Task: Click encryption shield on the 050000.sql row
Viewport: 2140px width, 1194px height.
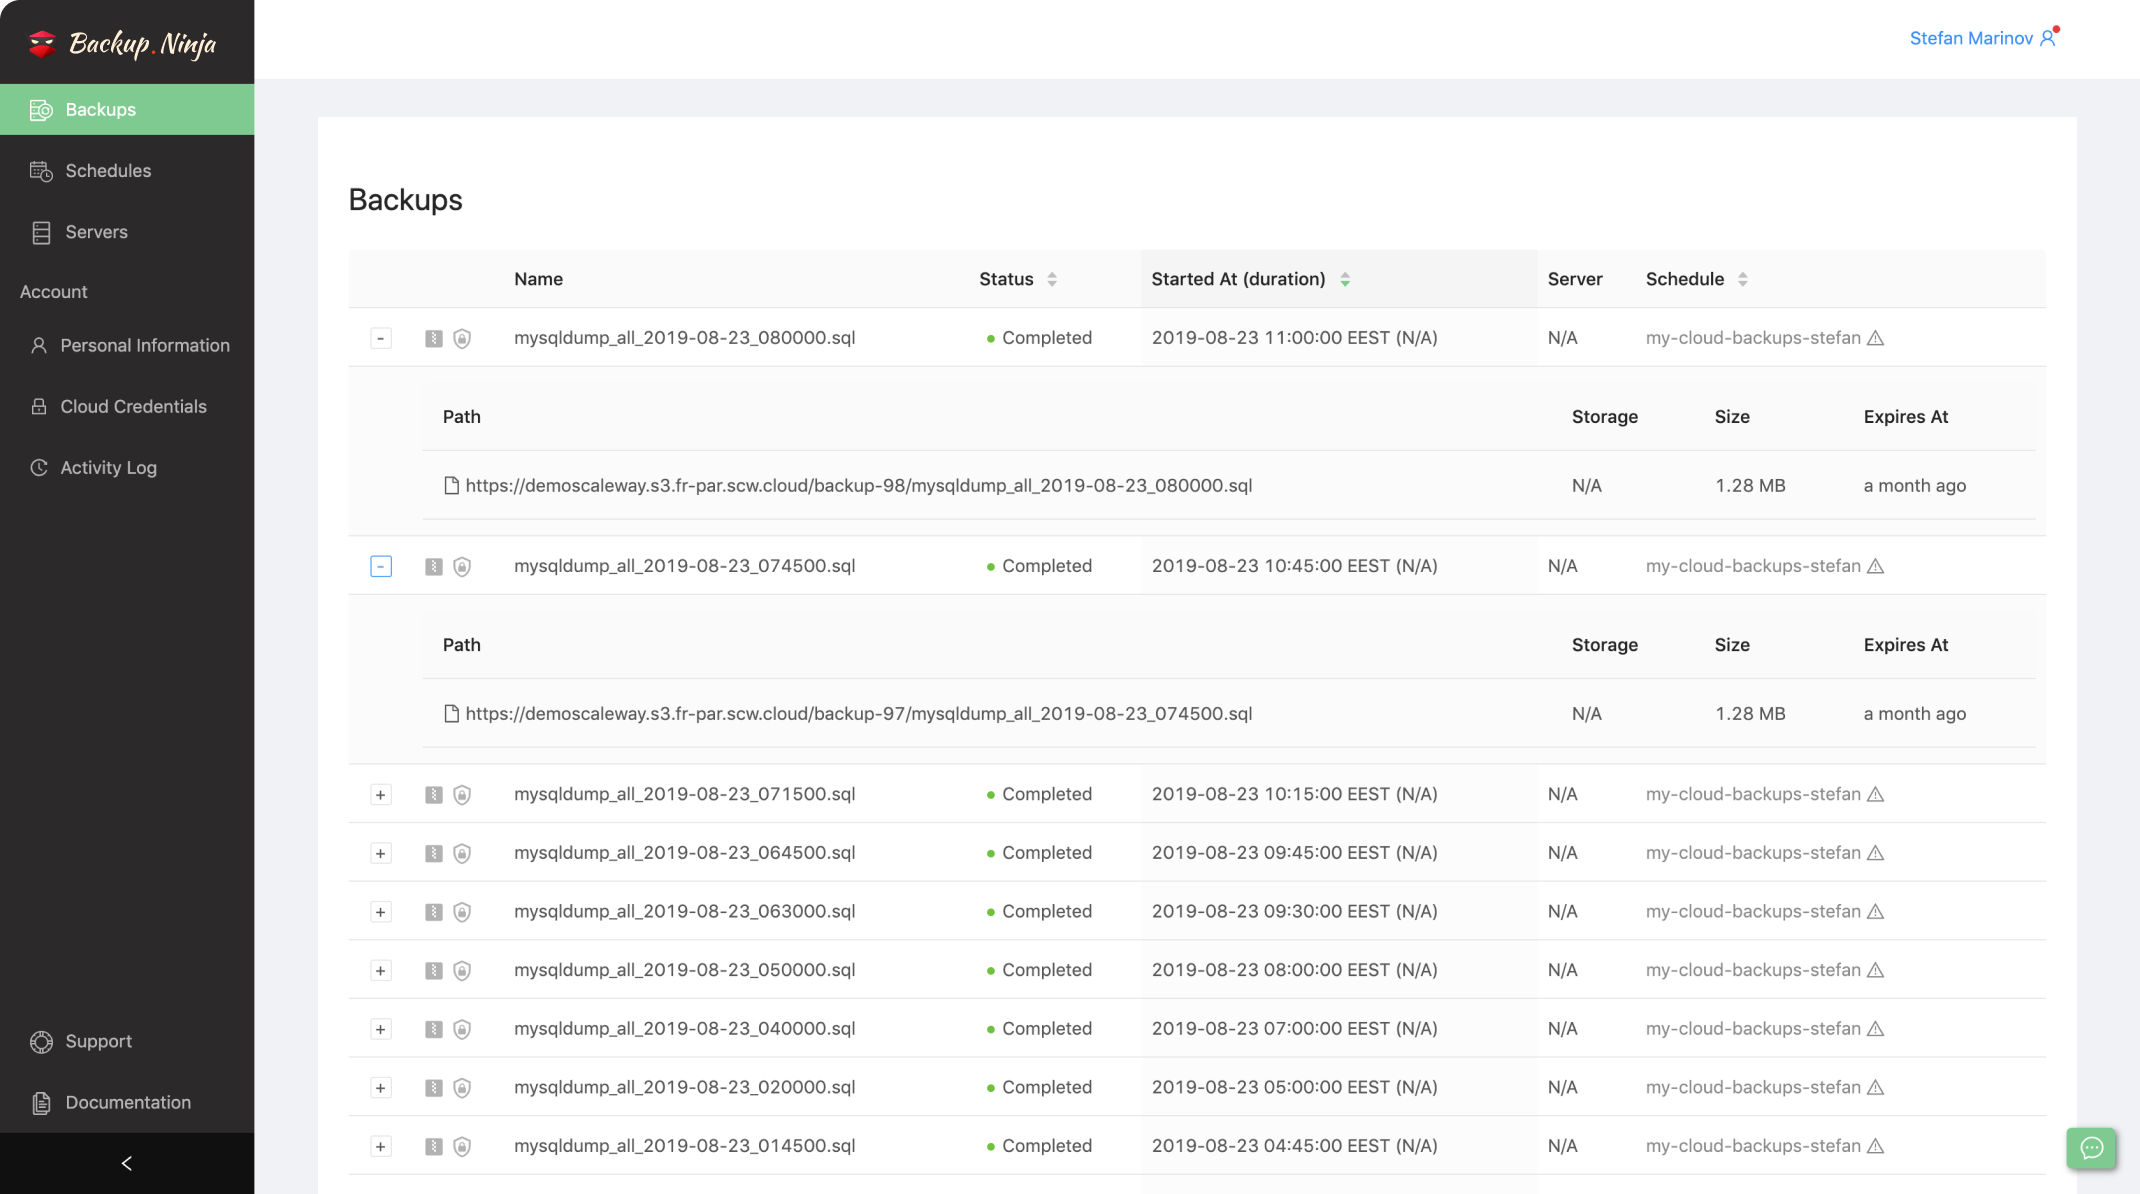Action: (462, 971)
